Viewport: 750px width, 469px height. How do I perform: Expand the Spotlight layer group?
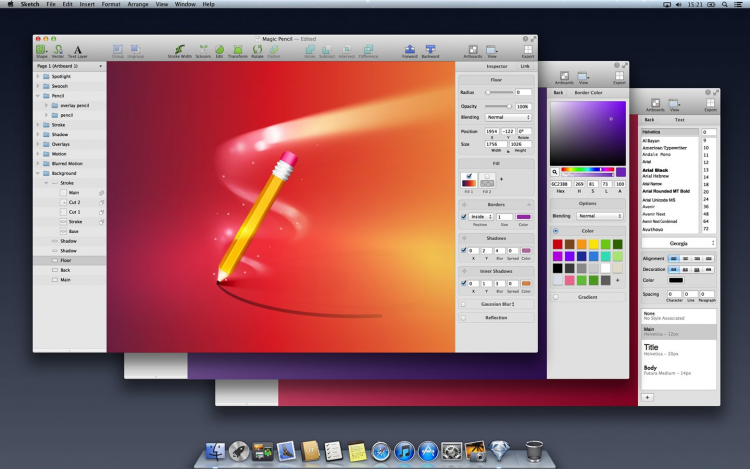(x=38, y=76)
